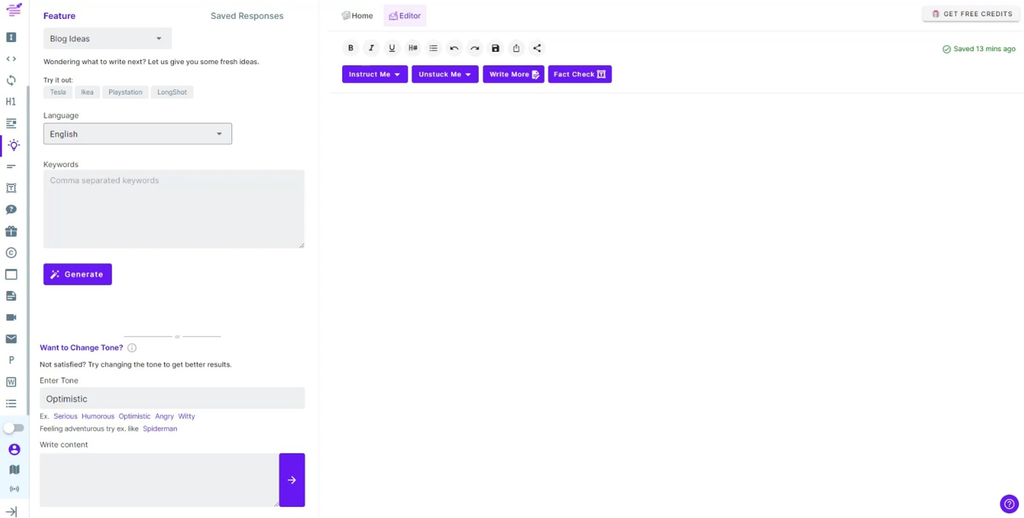Apply italic formatting in editor toolbar

click(371, 48)
